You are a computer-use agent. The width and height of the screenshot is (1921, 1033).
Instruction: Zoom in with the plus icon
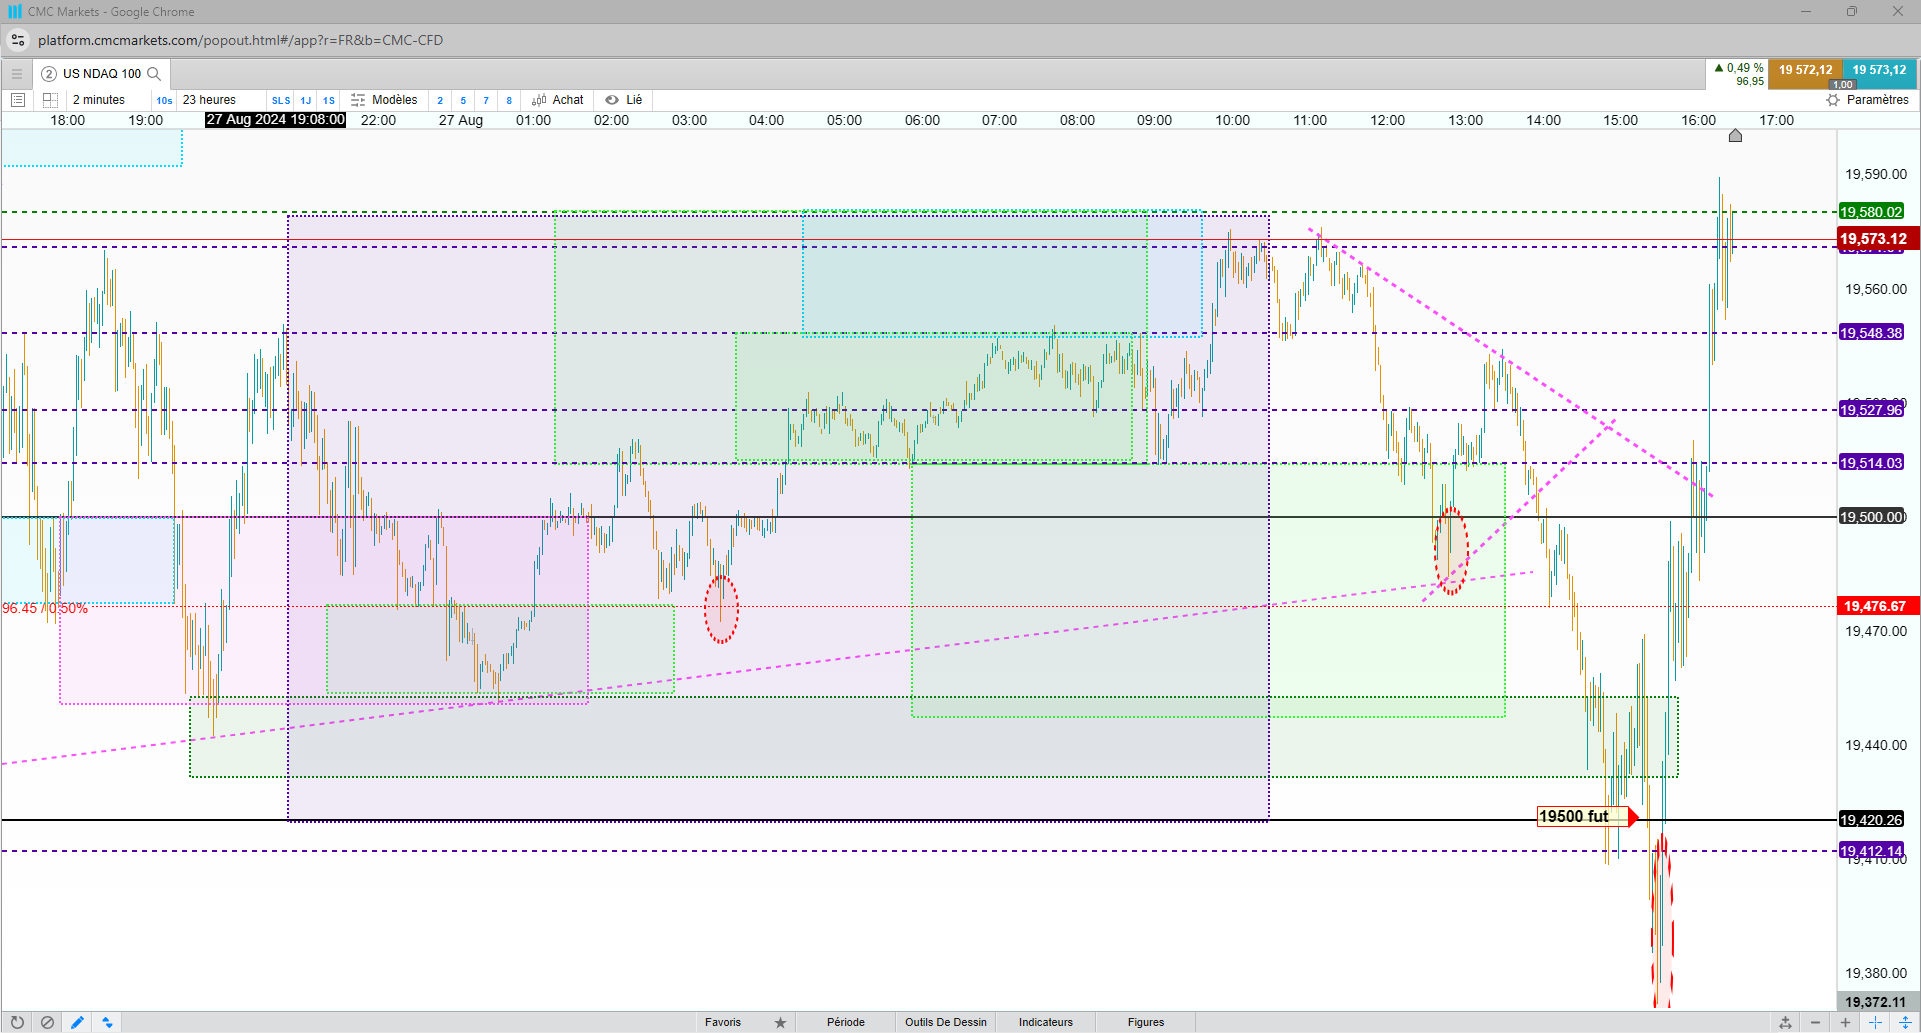pos(1845,1022)
